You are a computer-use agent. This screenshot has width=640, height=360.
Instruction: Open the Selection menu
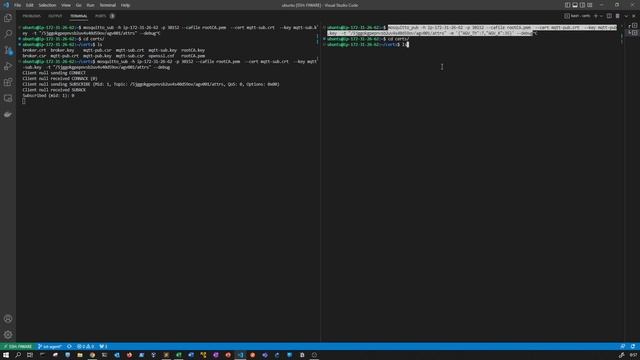click(x=47, y=5)
